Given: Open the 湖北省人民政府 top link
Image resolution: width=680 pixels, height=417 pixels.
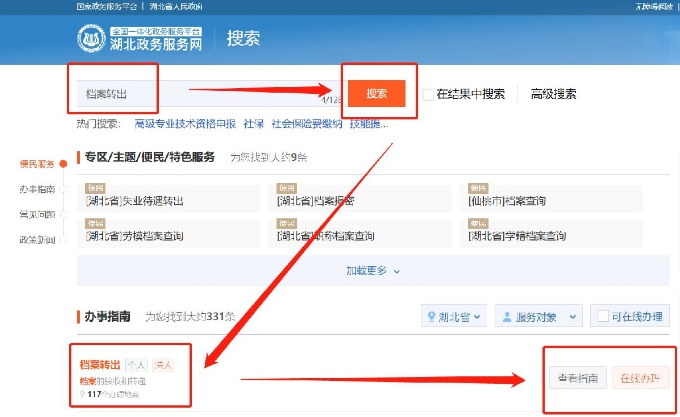Looking at the screenshot, I should 176,7.
